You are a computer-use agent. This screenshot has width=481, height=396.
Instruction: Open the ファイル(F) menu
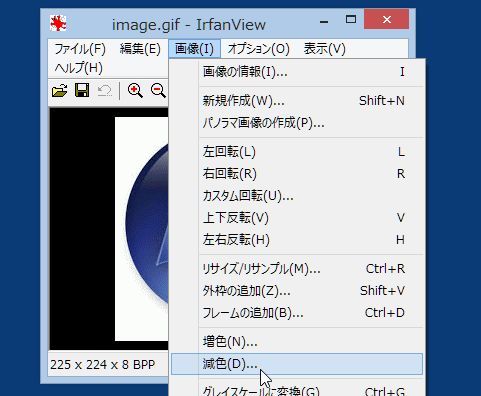tap(80, 49)
